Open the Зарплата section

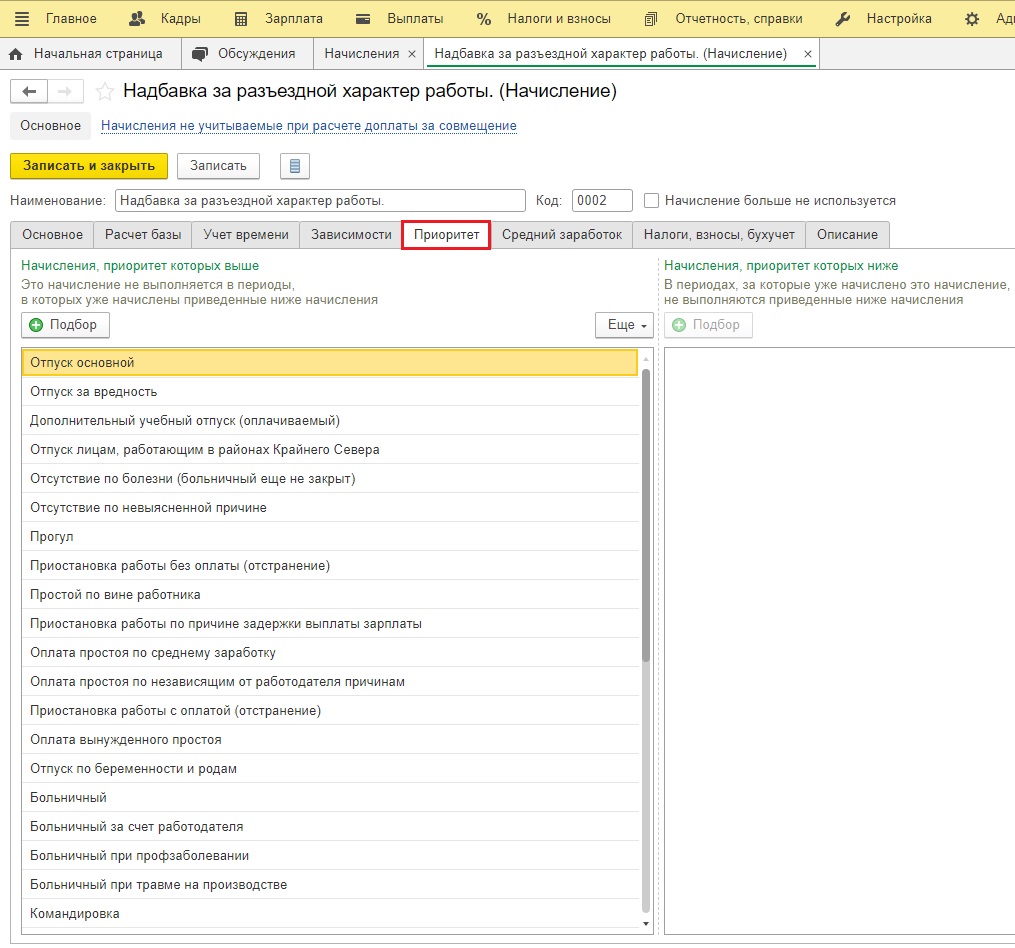(x=278, y=19)
